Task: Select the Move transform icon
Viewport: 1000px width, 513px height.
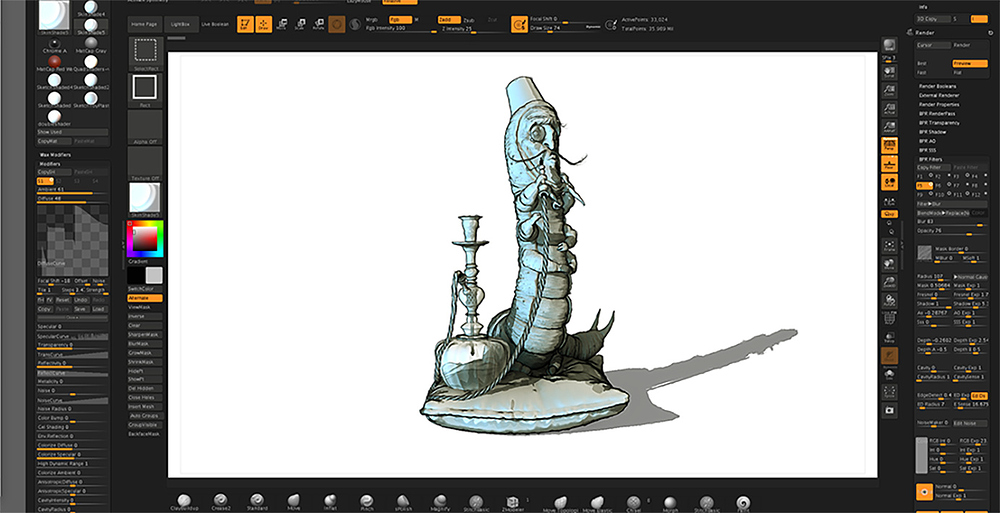Action: (282, 24)
